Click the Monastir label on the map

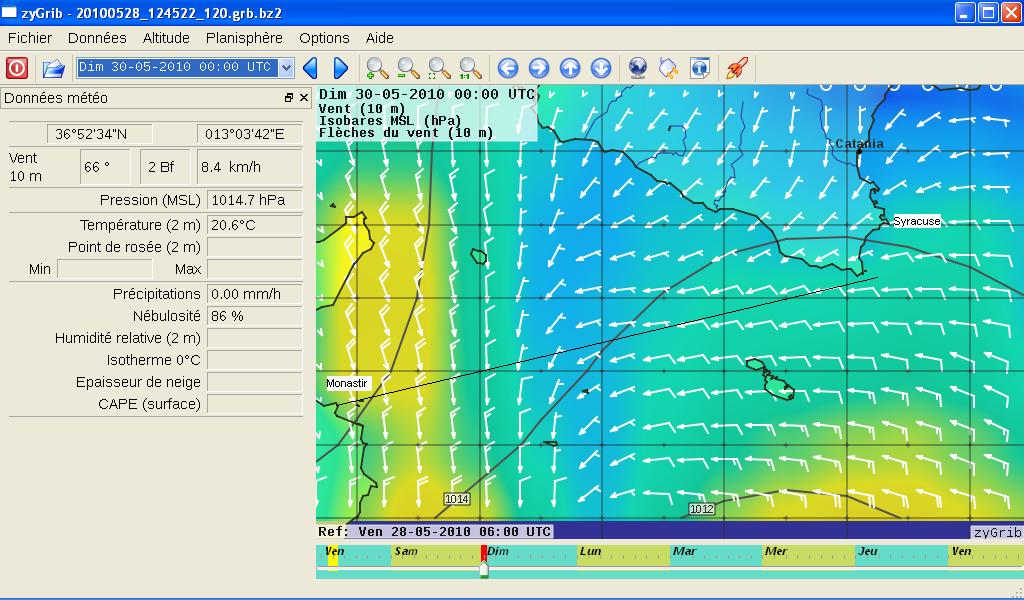click(x=347, y=383)
